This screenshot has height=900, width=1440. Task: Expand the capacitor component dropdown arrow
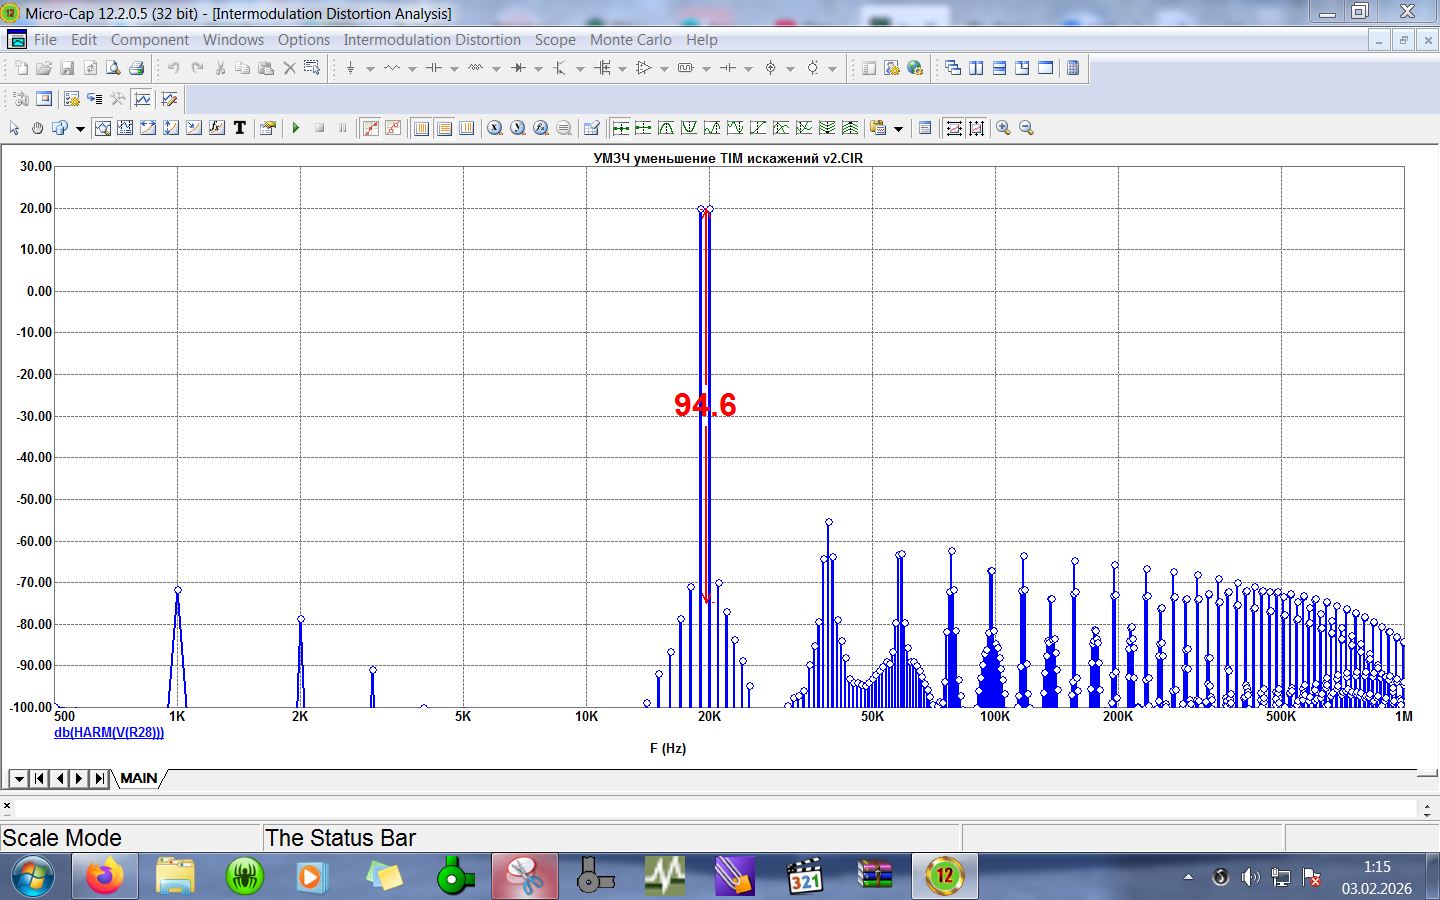click(x=454, y=69)
